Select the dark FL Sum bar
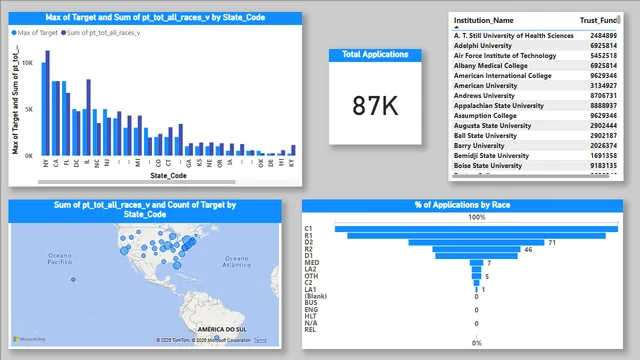 pyautogui.click(x=68, y=124)
